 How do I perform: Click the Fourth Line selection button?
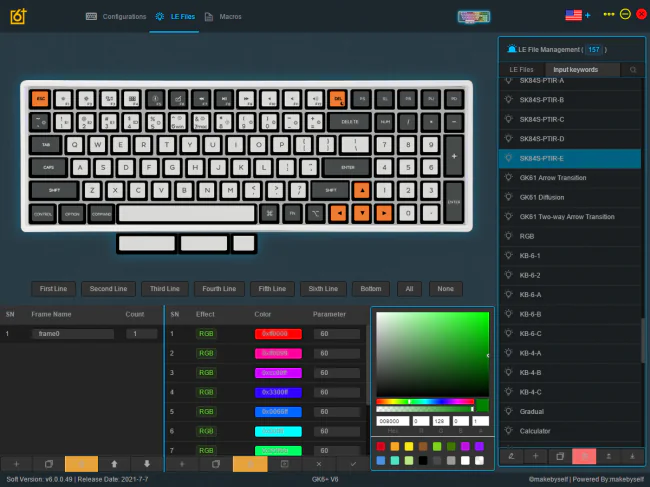[x=219, y=289]
